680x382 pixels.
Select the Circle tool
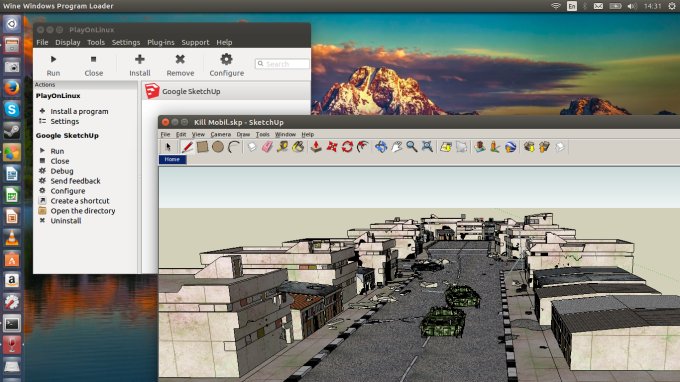point(218,147)
